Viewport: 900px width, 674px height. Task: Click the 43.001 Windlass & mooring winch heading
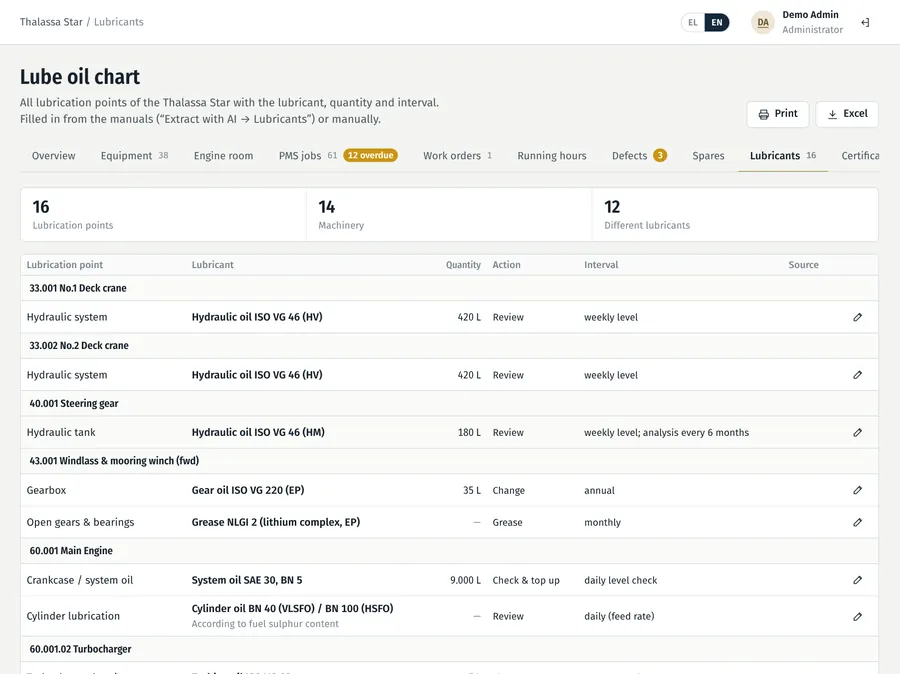tap(114, 461)
